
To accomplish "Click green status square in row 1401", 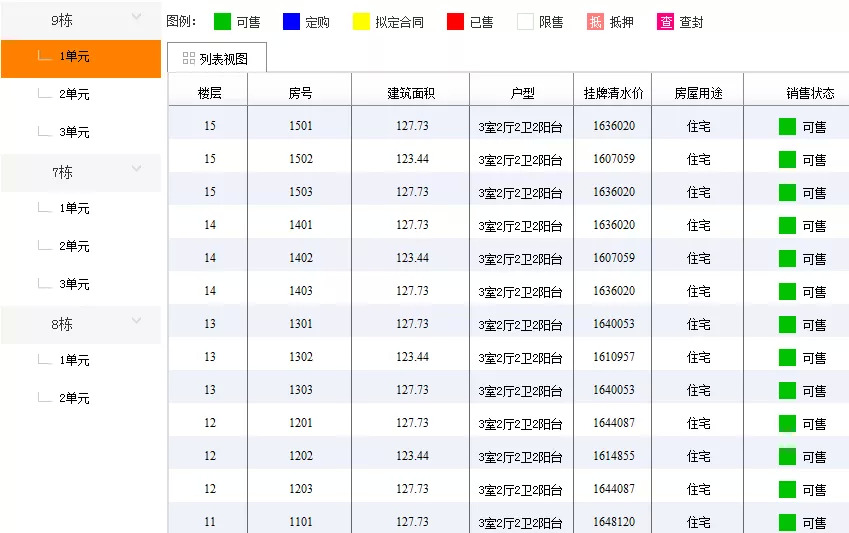I will click(787, 225).
